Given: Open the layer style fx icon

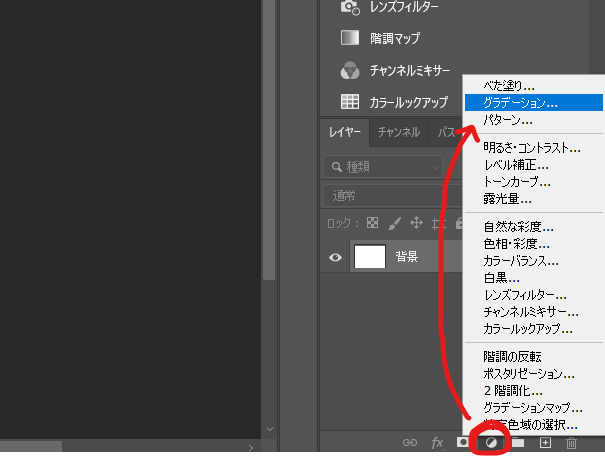Looking at the screenshot, I should [x=437, y=442].
